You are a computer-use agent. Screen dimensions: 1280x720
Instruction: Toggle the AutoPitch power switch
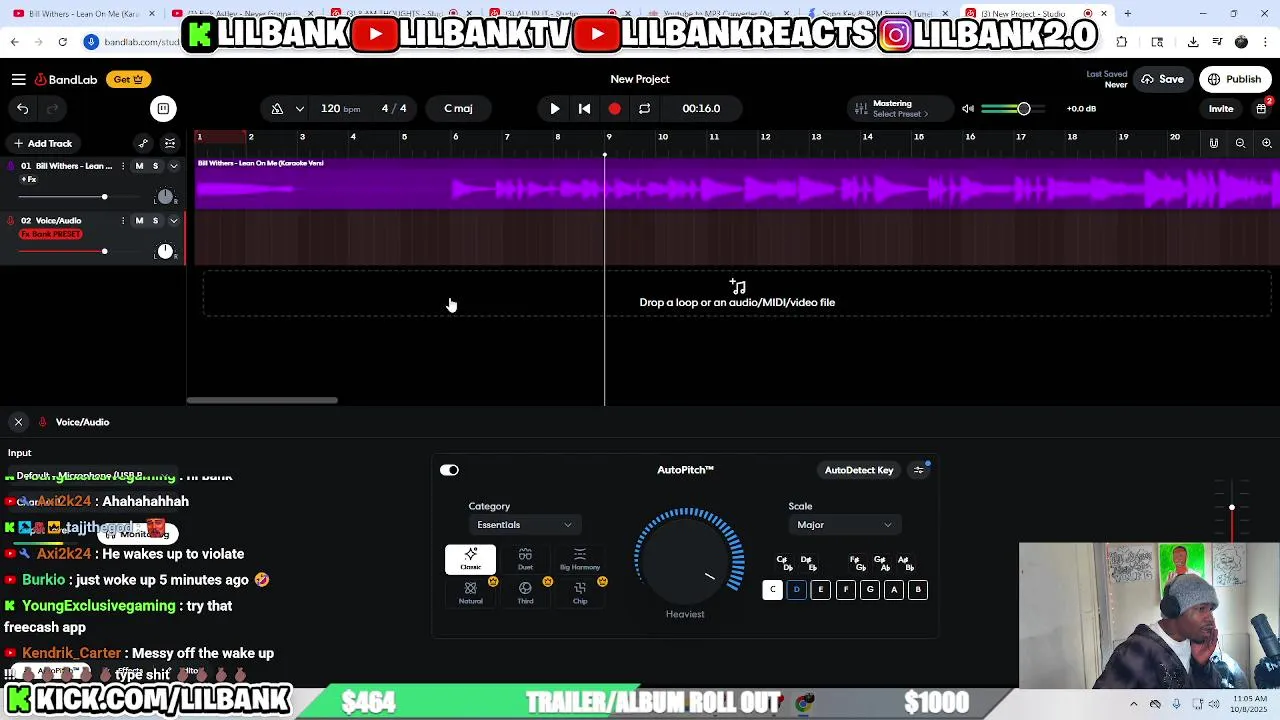coord(449,470)
